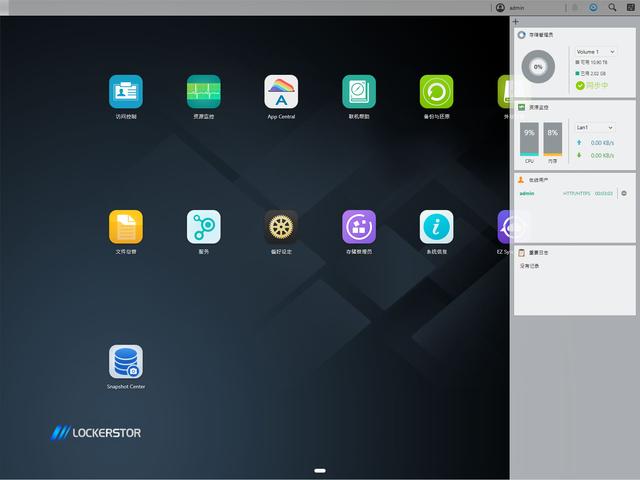Select the desktop page indicator dot
Viewport: 640px width, 480px height.
click(x=320, y=469)
